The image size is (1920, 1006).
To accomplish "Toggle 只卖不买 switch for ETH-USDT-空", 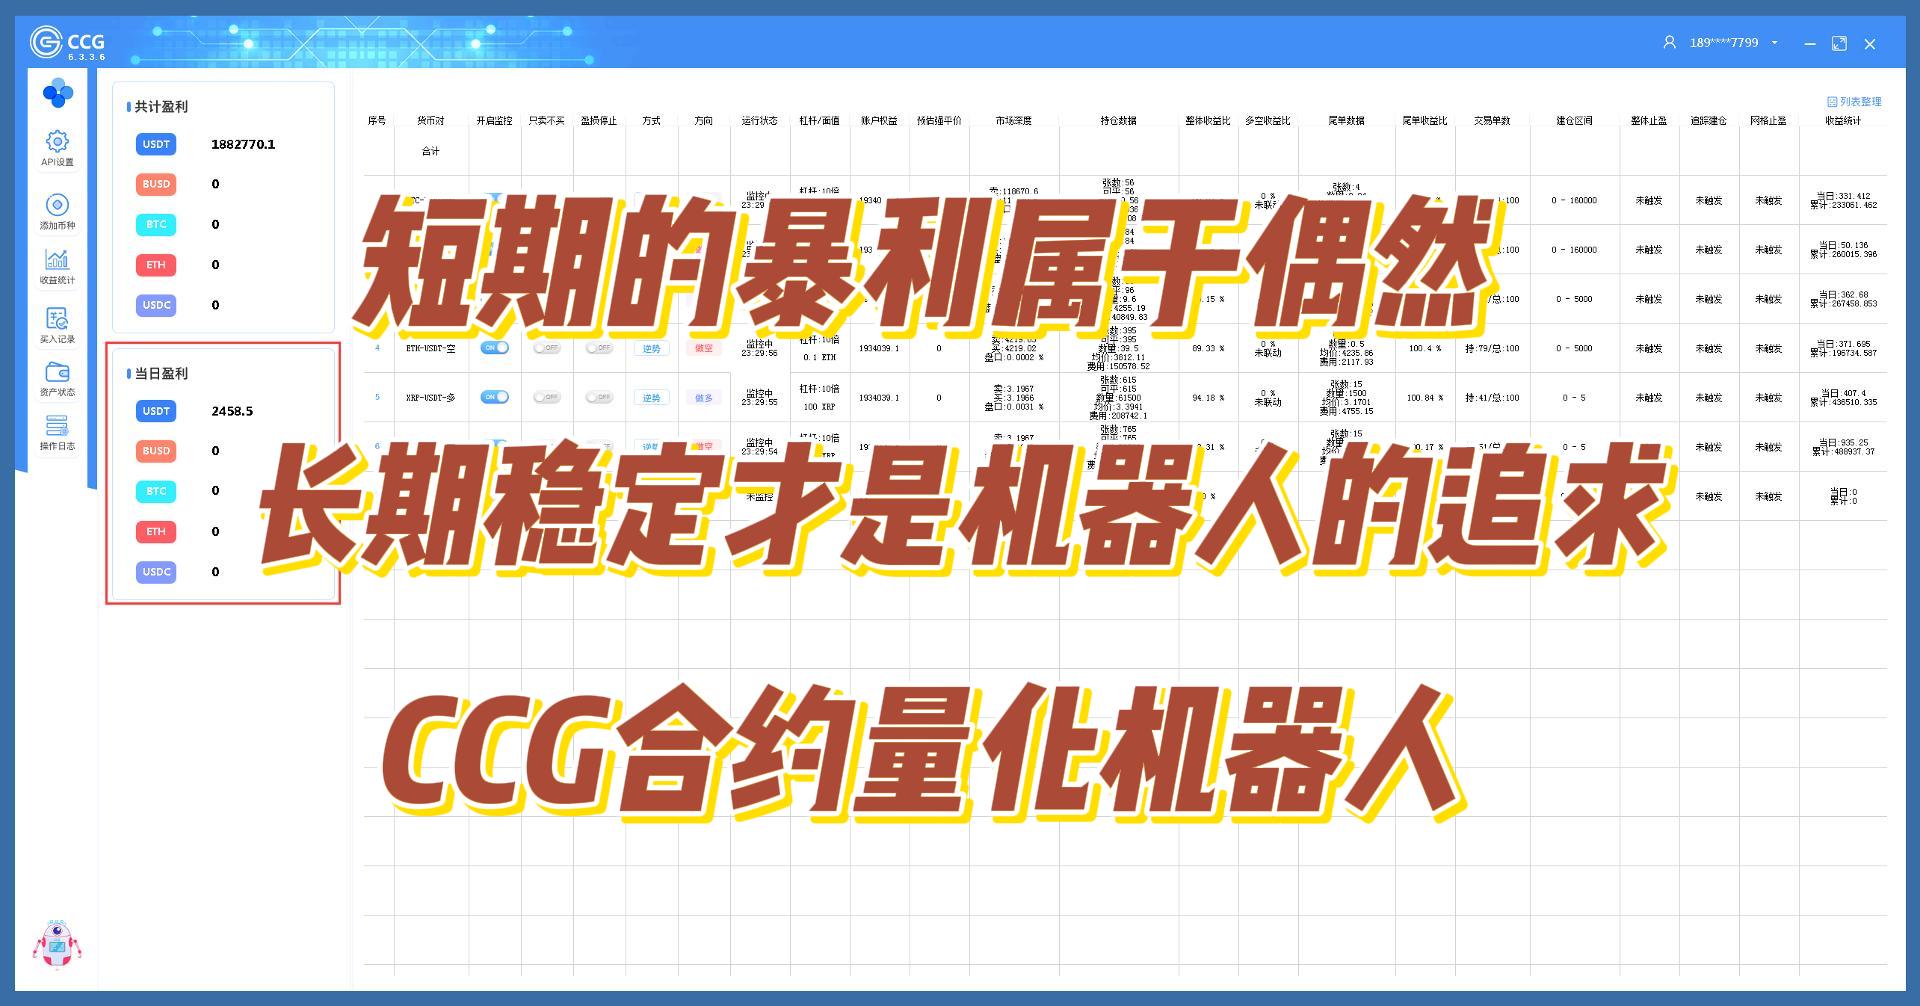I will pyautogui.click(x=546, y=348).
